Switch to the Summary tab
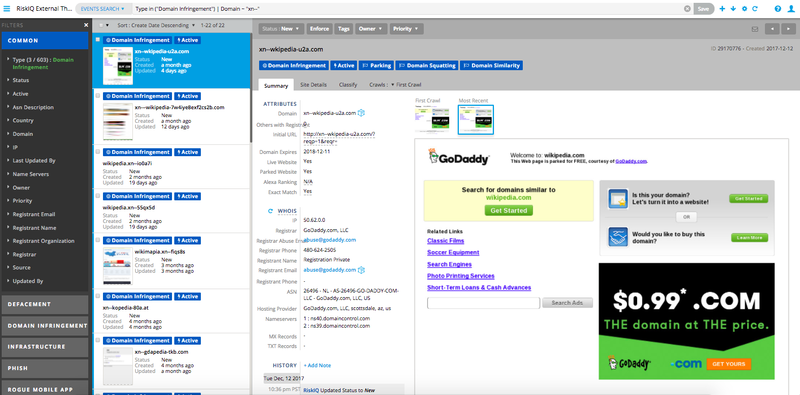This screenshot has height=395, width=800. click(276, 85)
